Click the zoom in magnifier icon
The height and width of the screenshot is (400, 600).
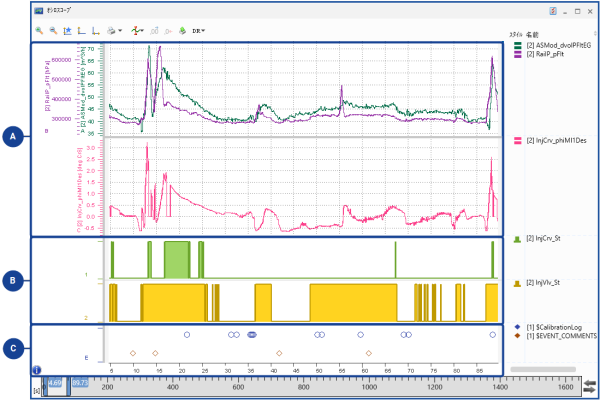tap(39, 31)
